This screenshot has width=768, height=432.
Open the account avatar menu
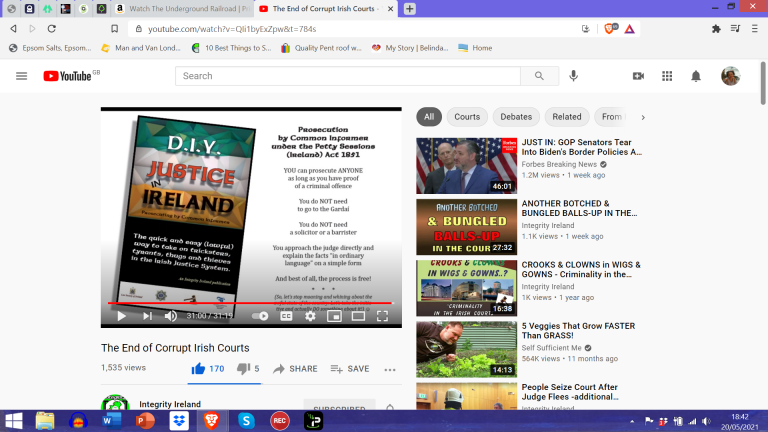730,76
